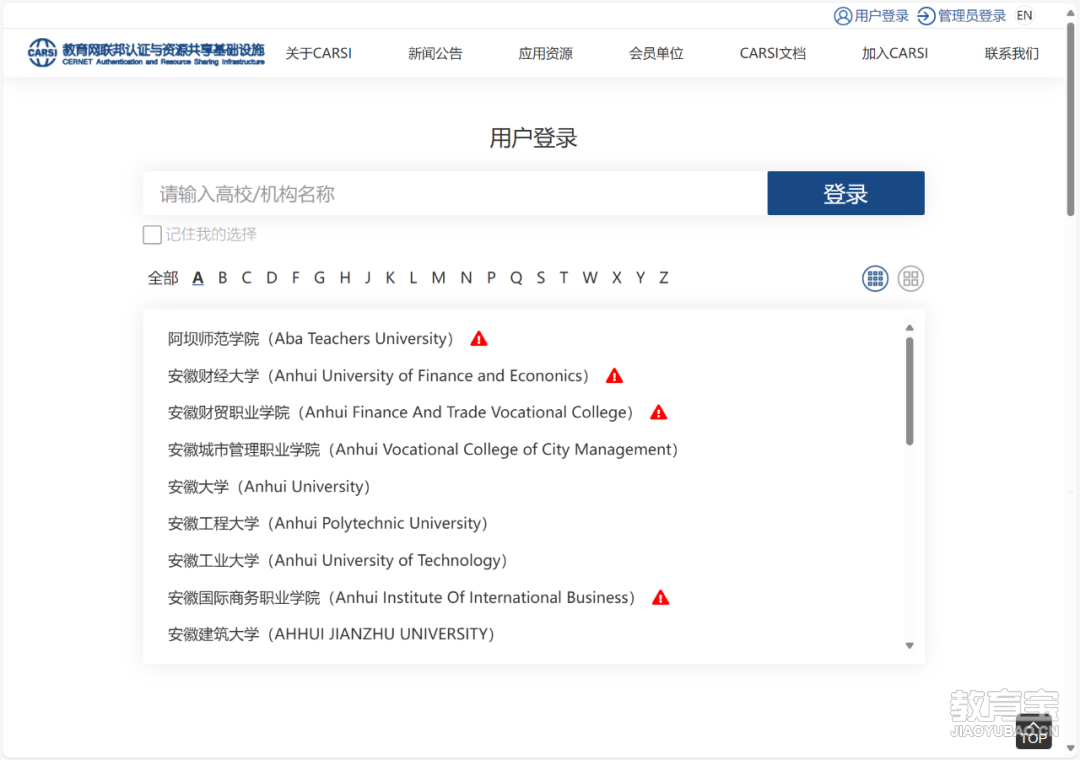Select letter N filter
Screen dimensions: 1080x760
pyautogui.click(x=466, y=278)
